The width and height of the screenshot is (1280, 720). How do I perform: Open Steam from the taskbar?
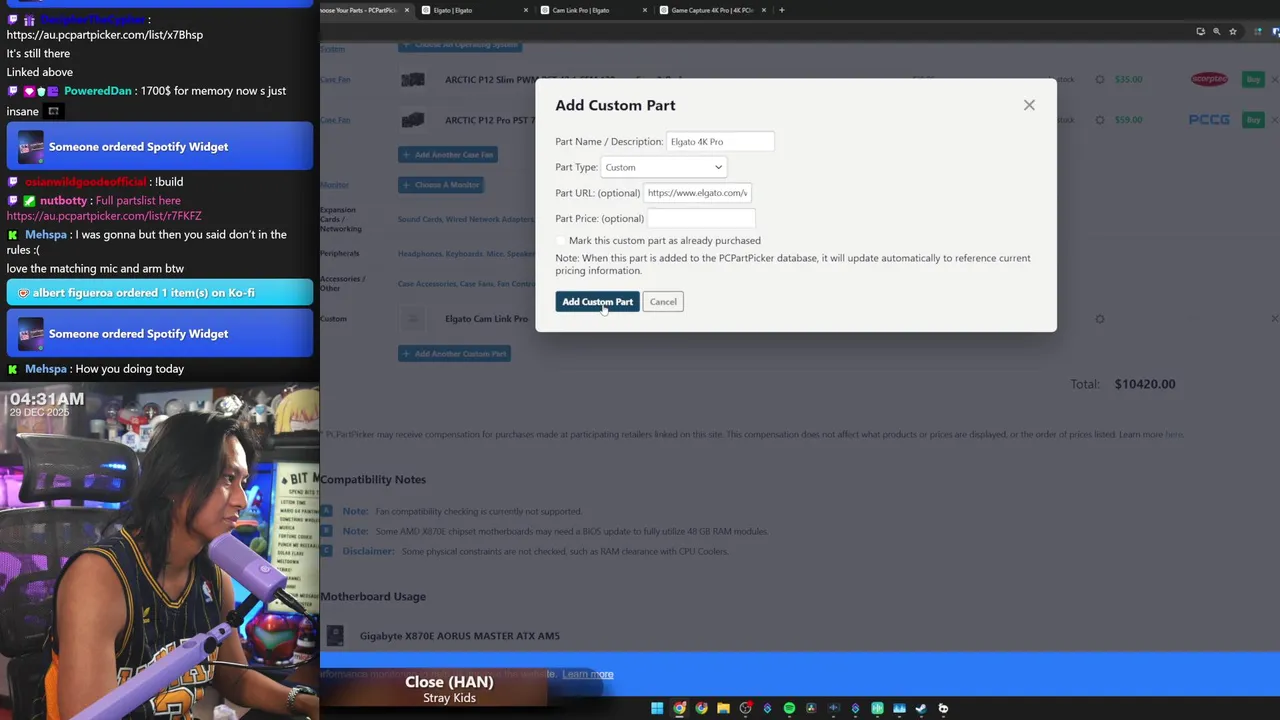(921, 708)
